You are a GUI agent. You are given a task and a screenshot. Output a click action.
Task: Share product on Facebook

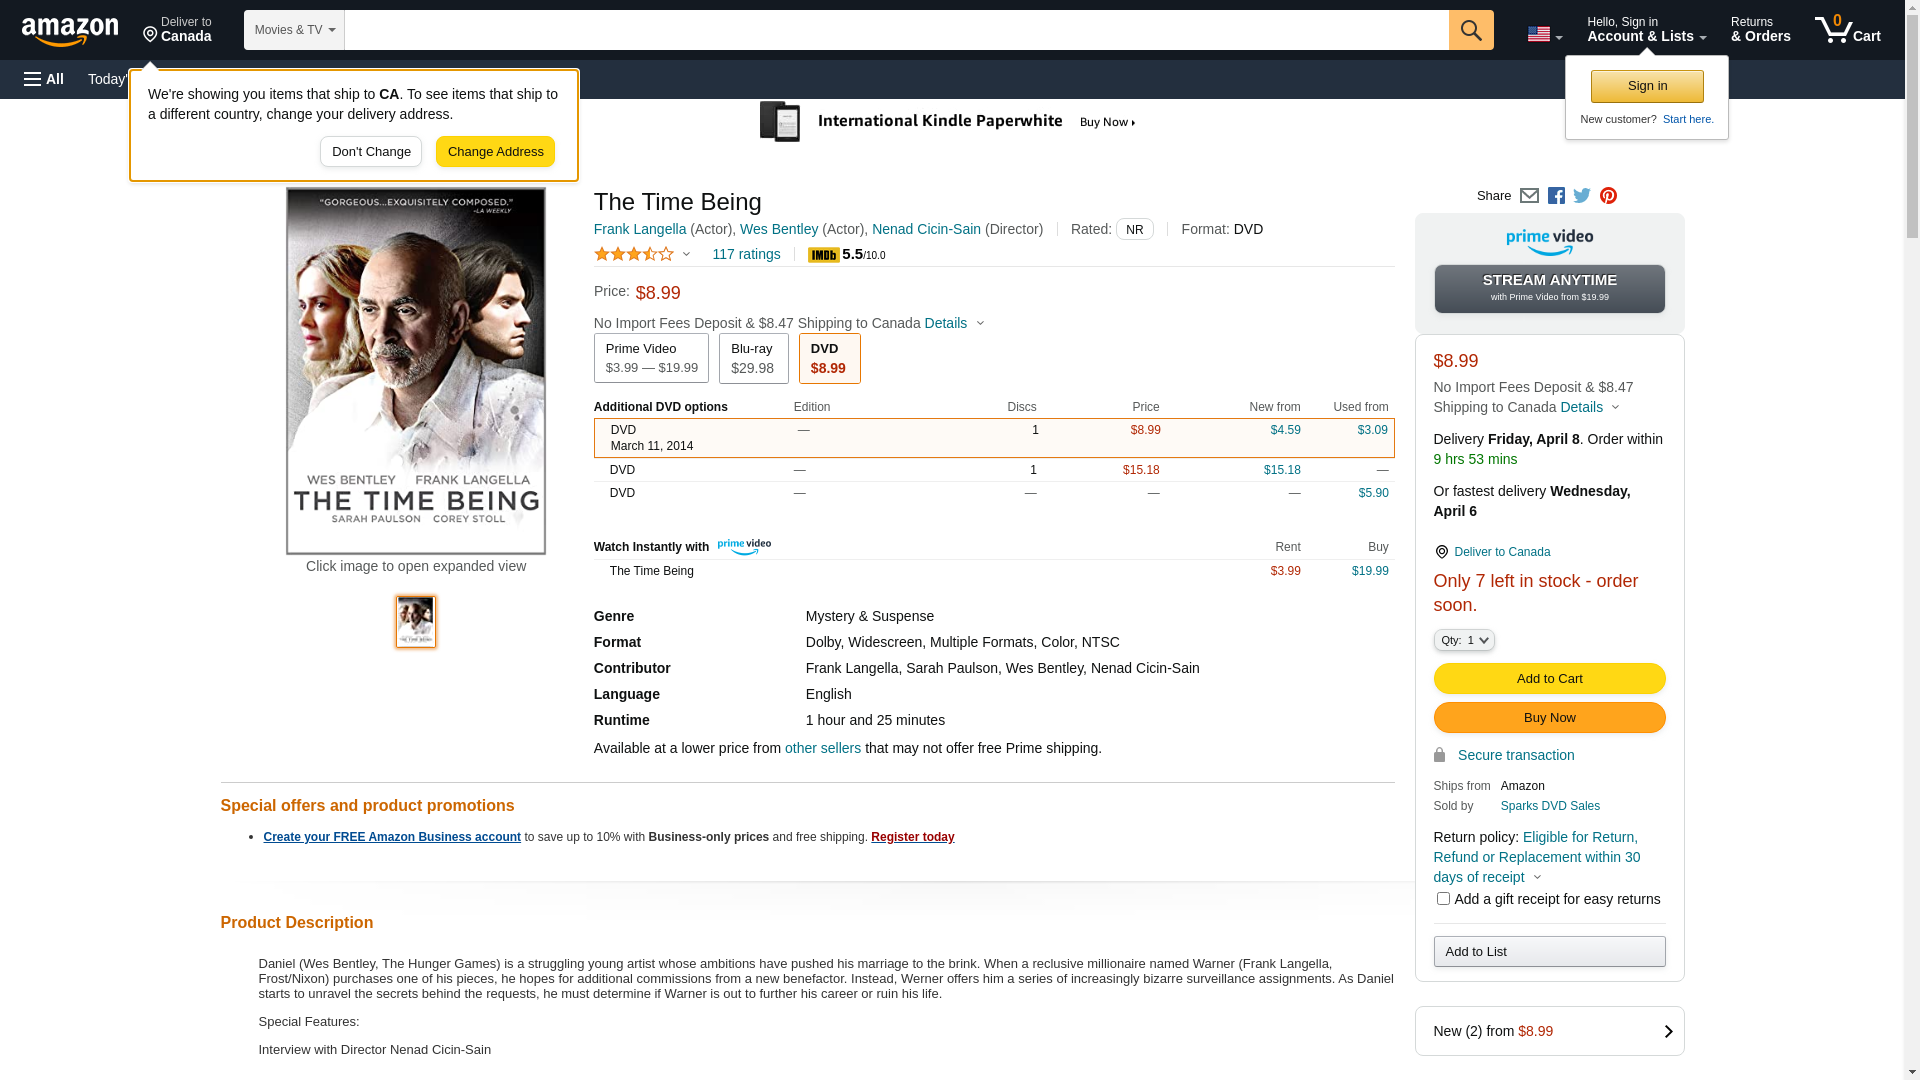[x=1556, y=196]
